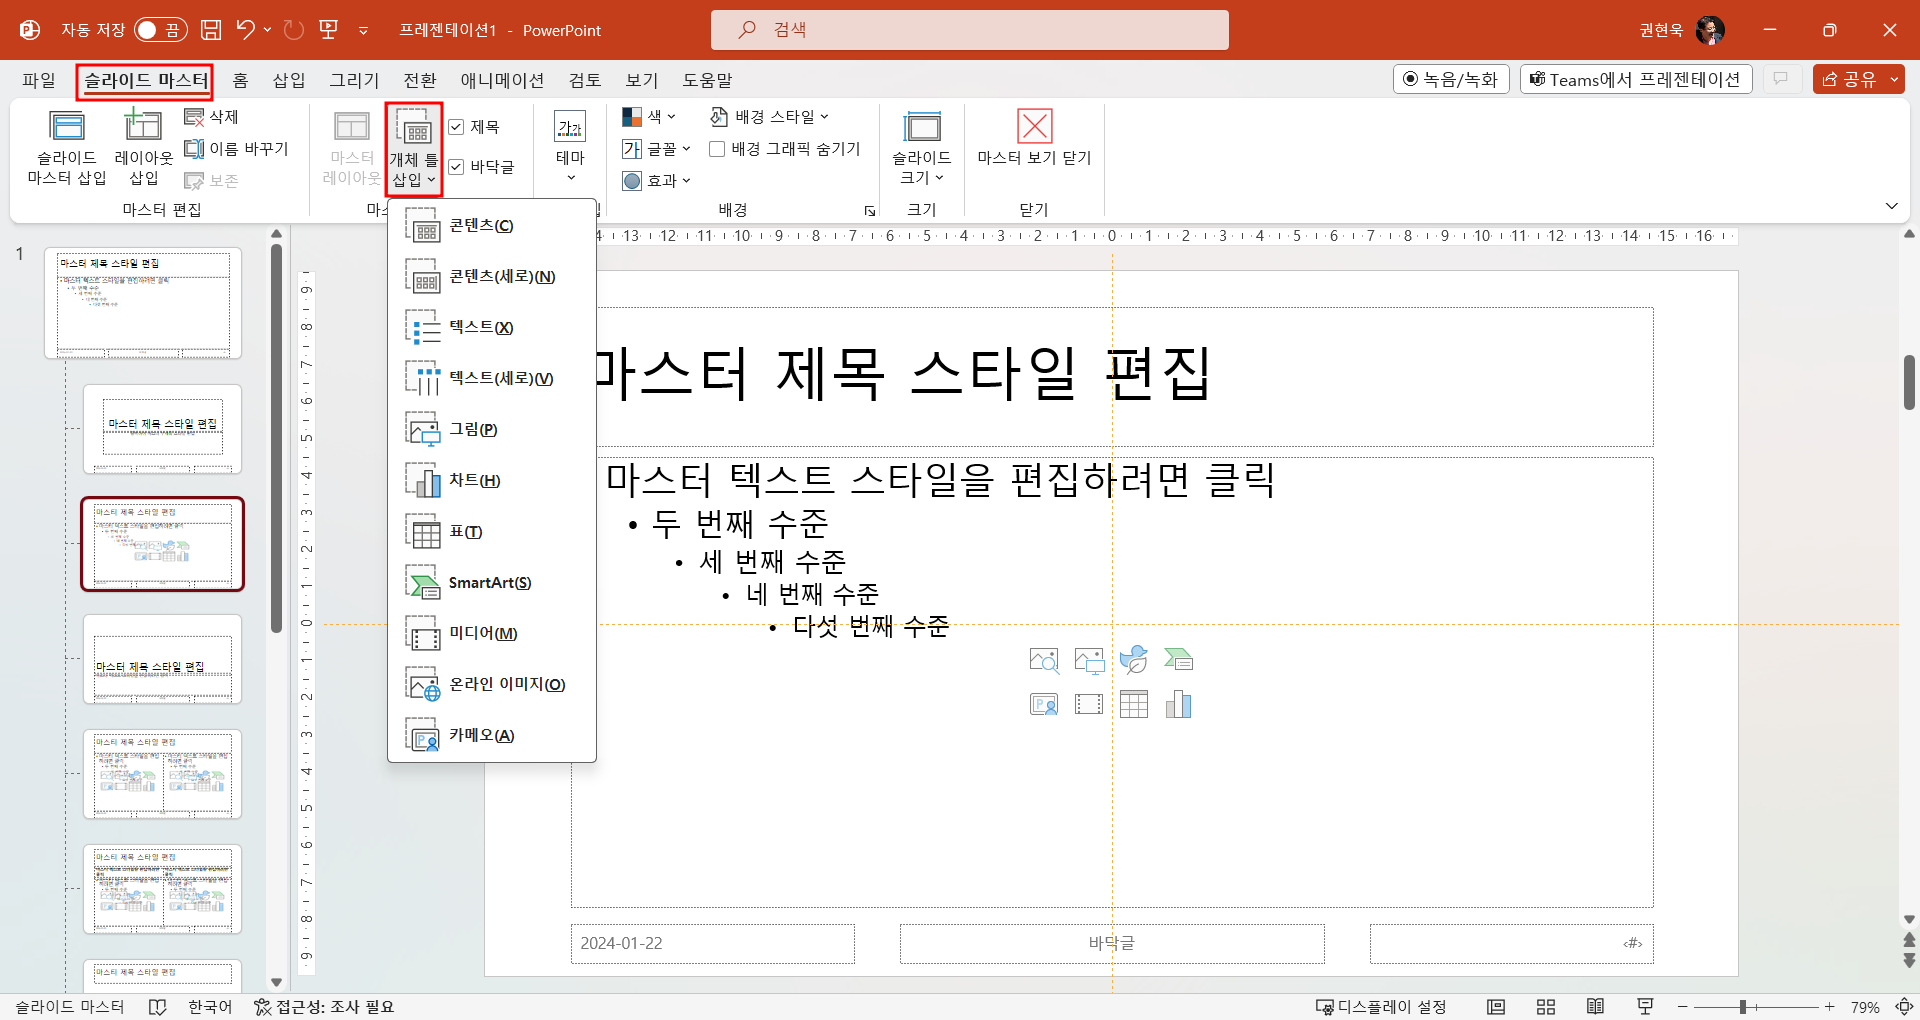Open Slide Size (슬라이드 크기) dropdown
Viewport: 1920px width, 1020px height.
pyautogui.click(x=922, y=148)
